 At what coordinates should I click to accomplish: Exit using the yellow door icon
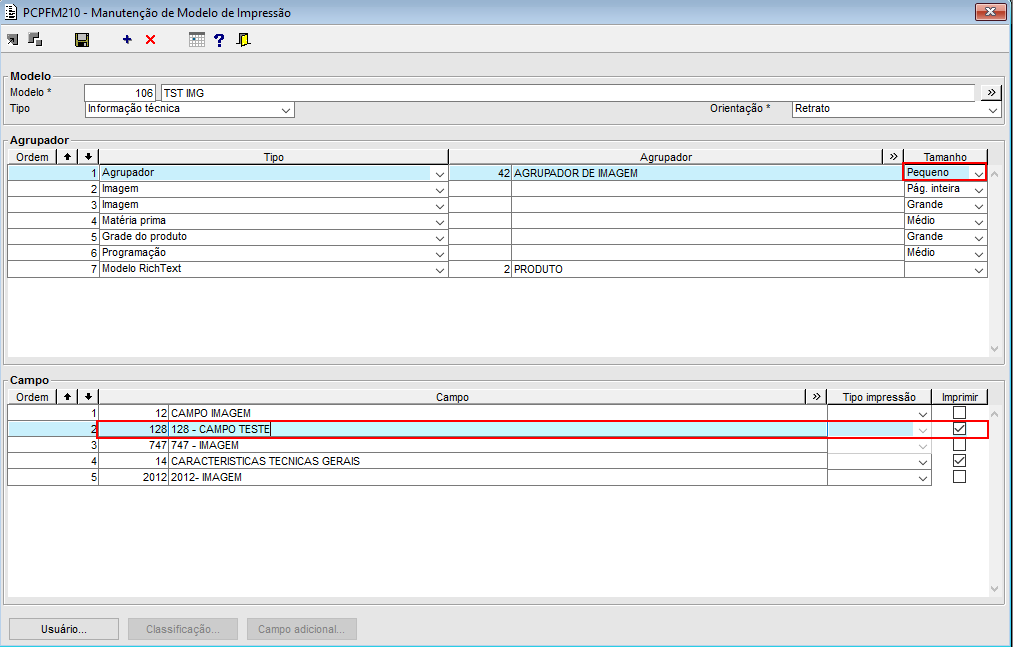244,40
